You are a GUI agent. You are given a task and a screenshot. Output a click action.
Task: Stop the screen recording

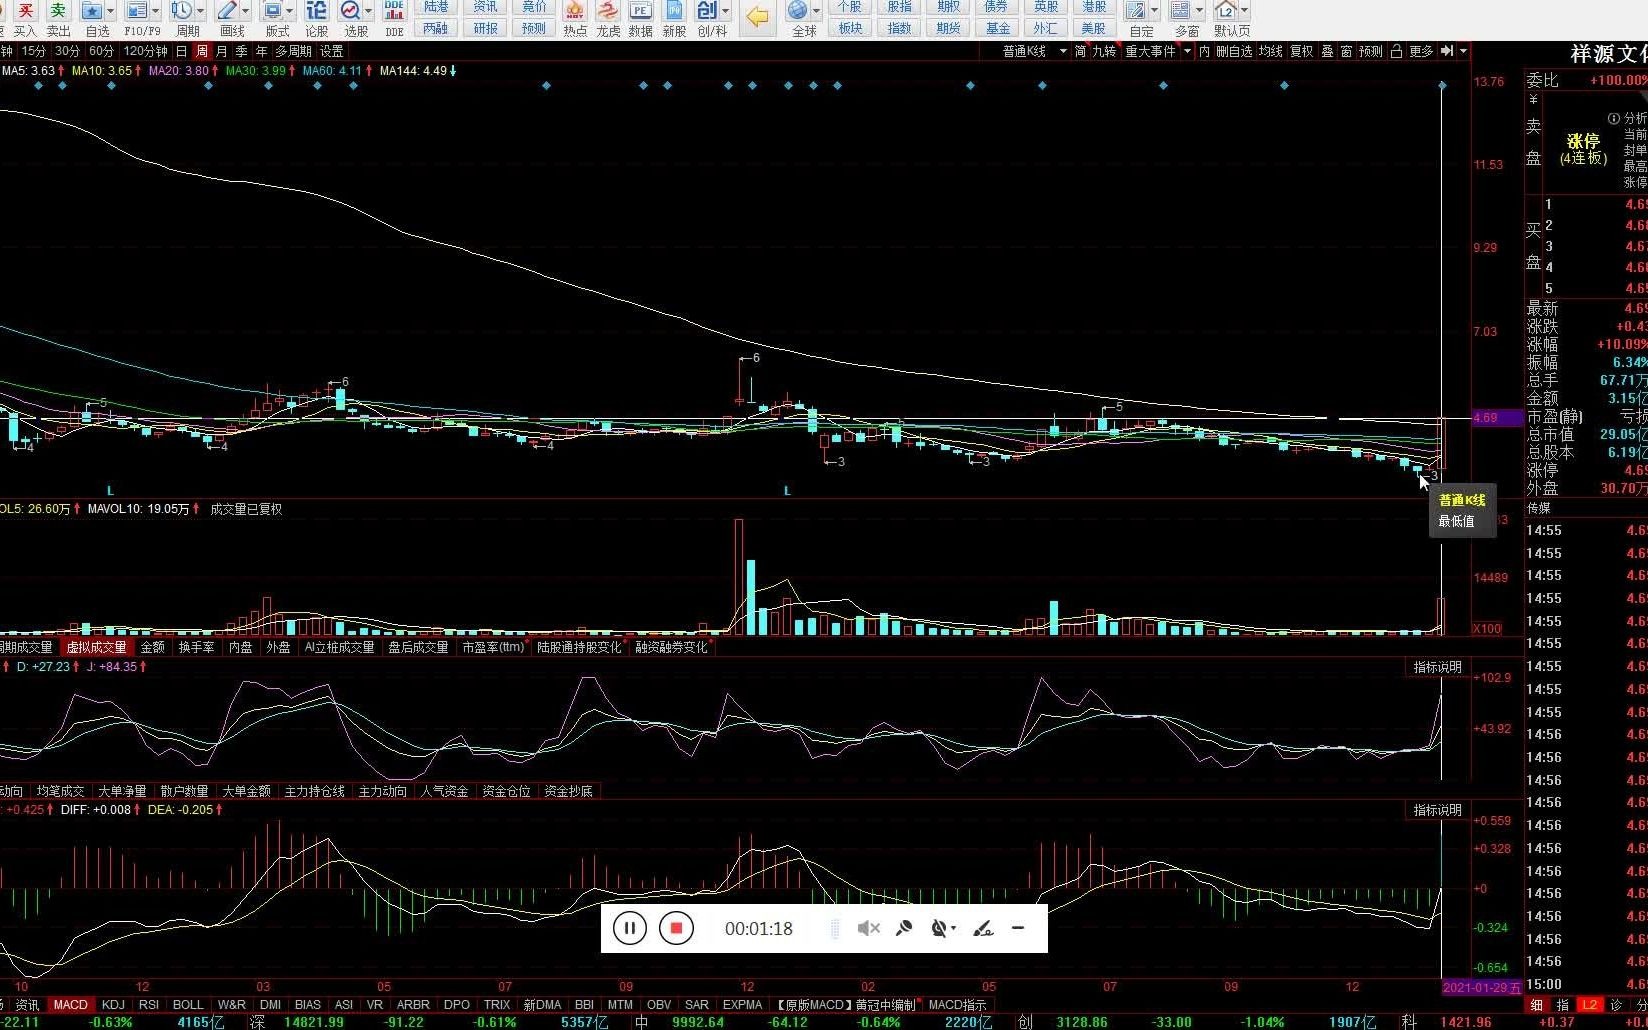click(x=676, y=928)
